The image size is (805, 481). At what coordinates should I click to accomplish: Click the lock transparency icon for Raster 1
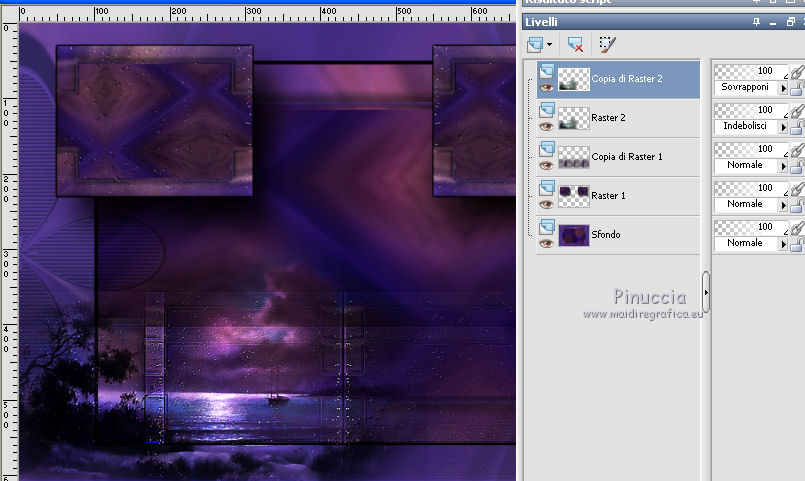pos(796,204)
